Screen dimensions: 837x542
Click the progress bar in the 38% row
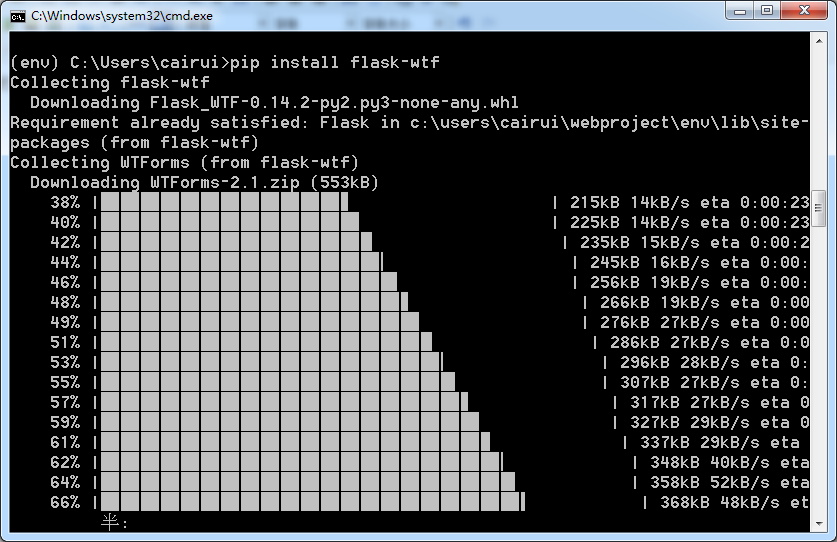224,203
